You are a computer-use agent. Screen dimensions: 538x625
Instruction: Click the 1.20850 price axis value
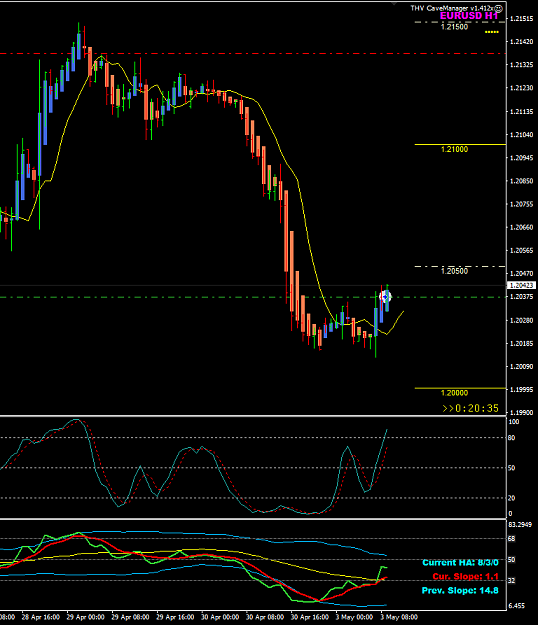pos(522,181)
